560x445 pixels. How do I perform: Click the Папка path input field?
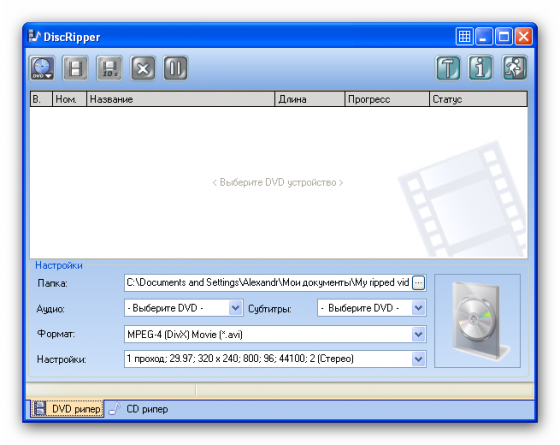(268, 283)
